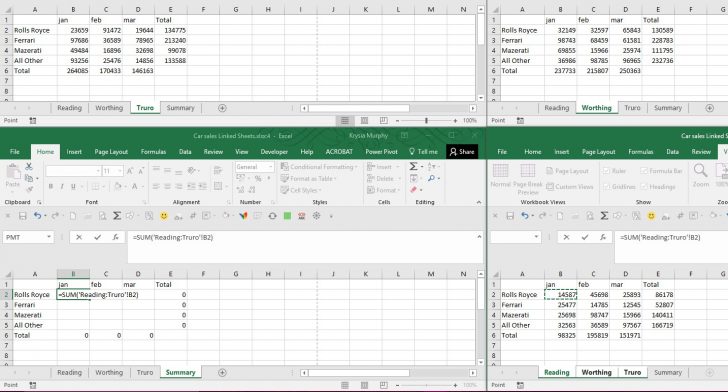This screenshot has height=392, width=728.
Task: Open the font size dropdown
Action: click(x=120, y=171)
